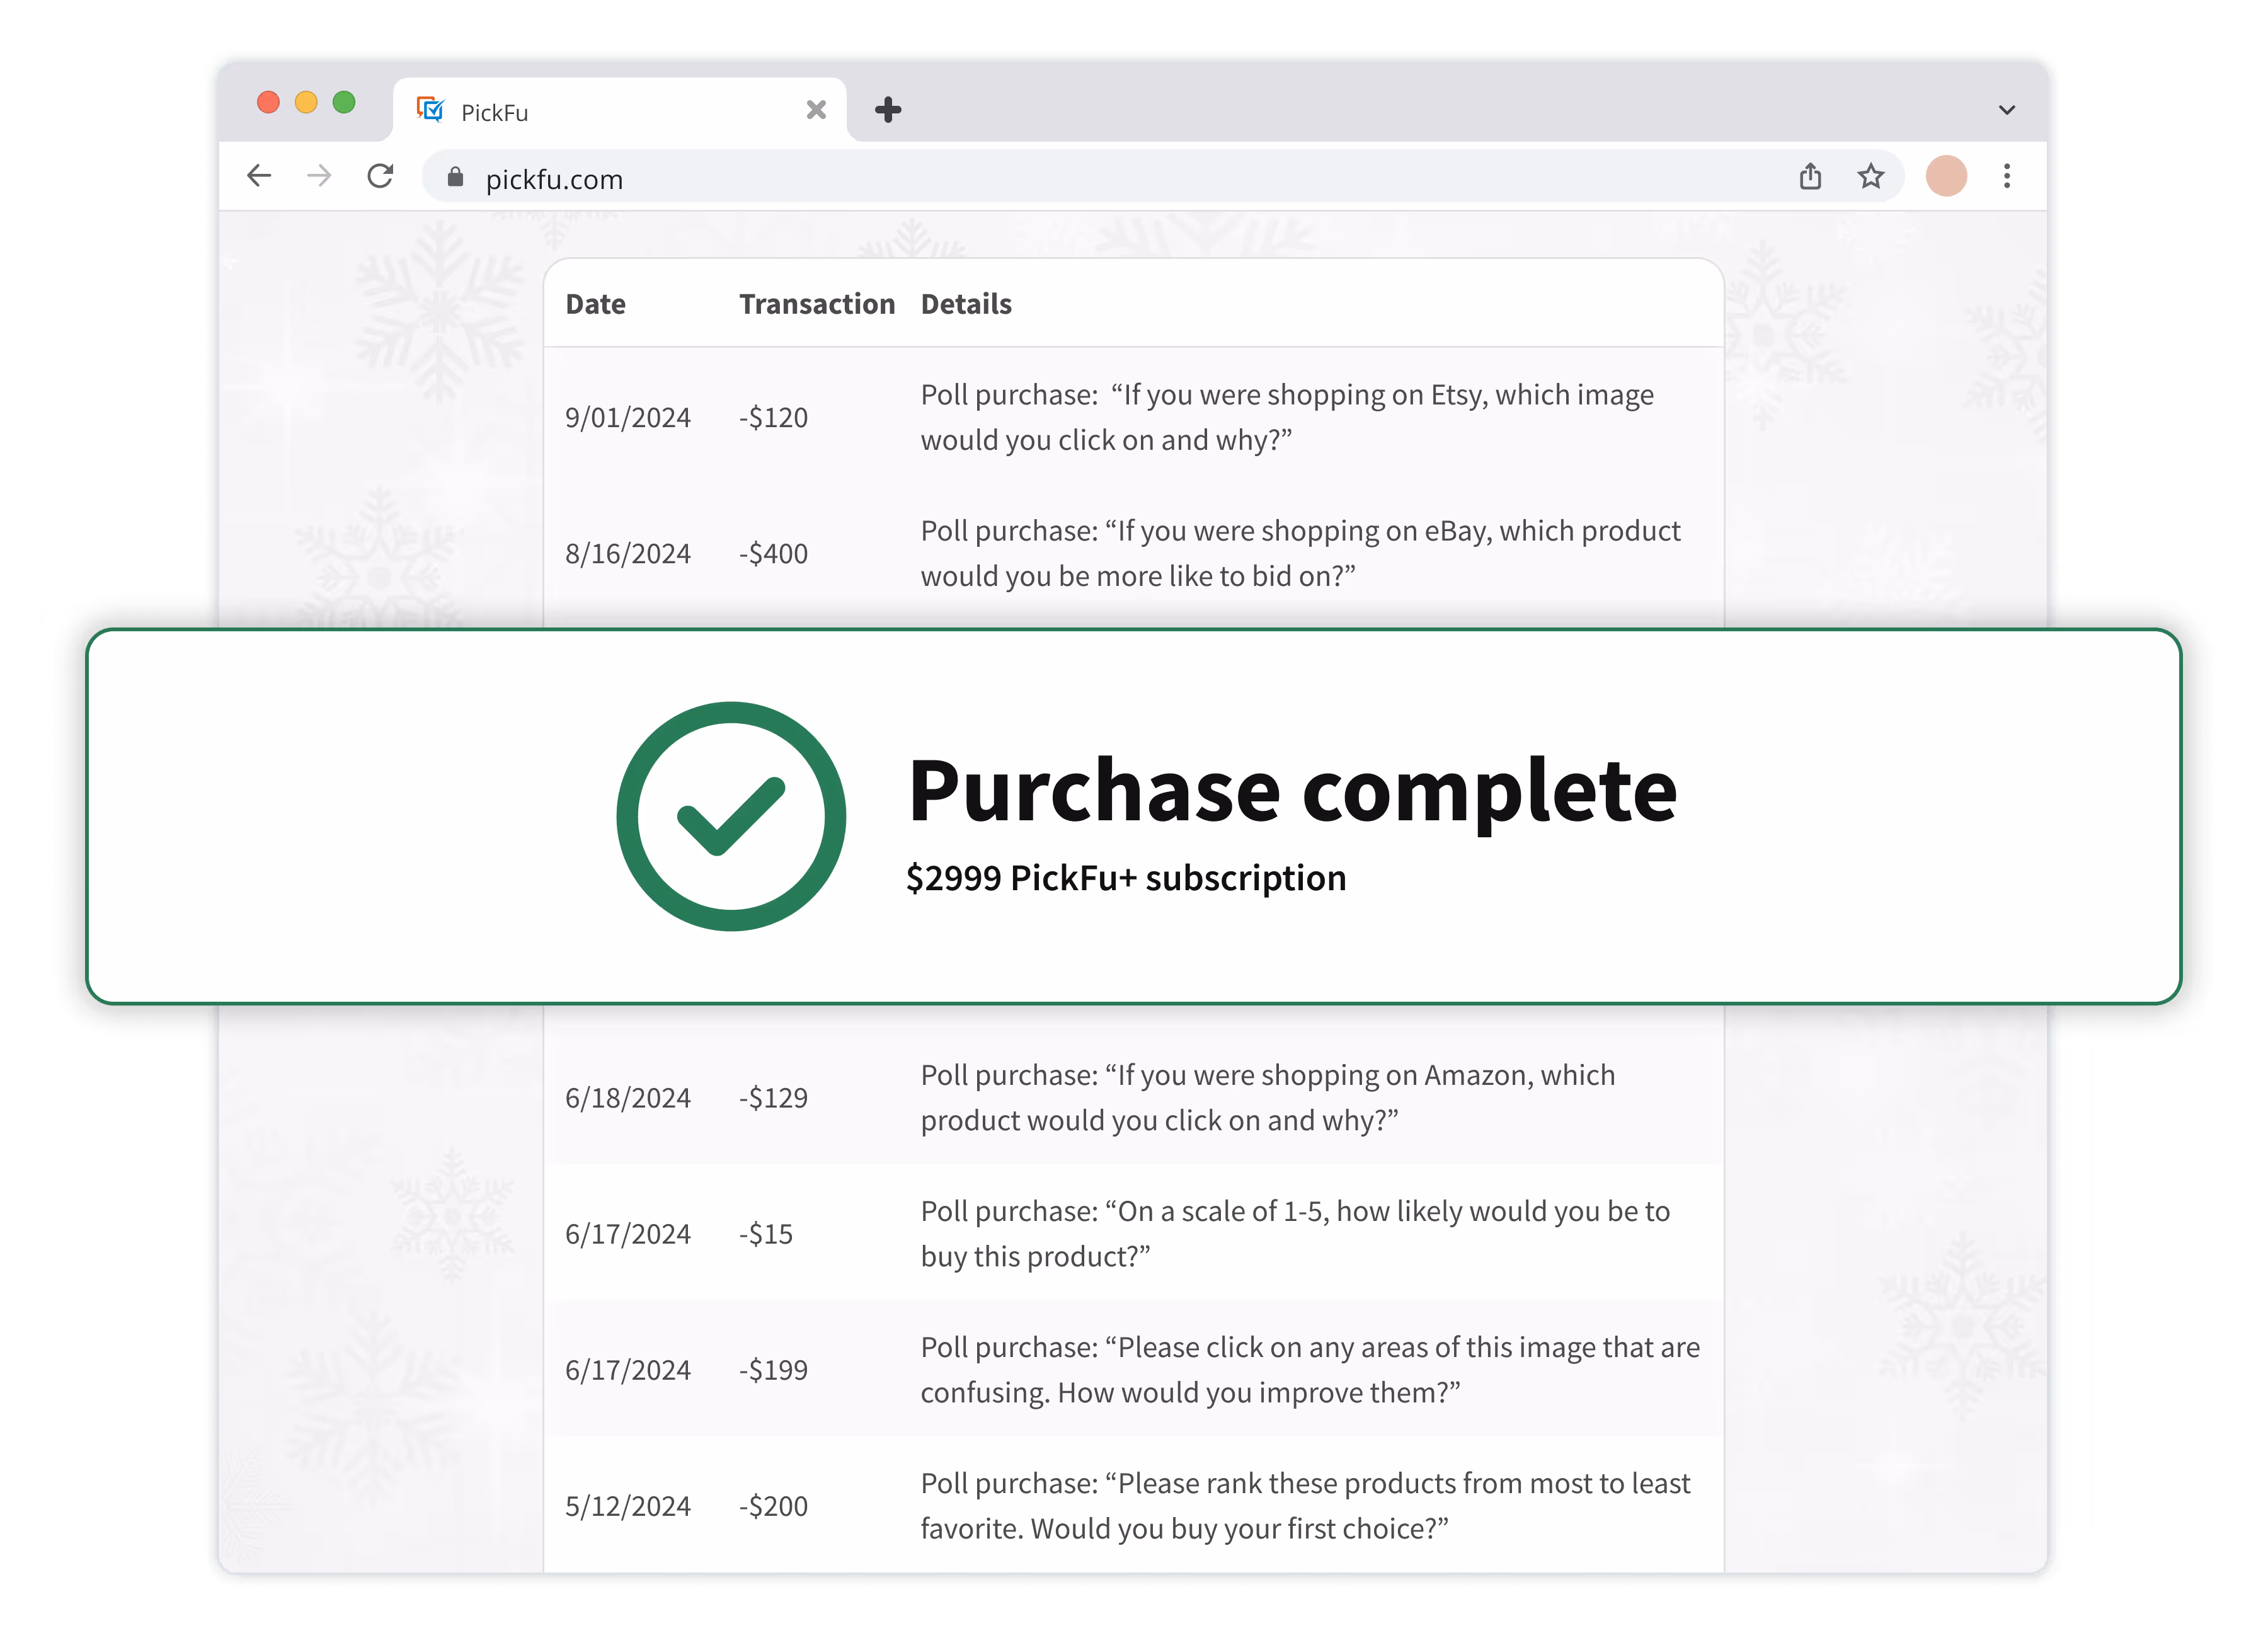Click the PickFu favicon in the browser tab
2268x1633 pixels.
(431, 110)
